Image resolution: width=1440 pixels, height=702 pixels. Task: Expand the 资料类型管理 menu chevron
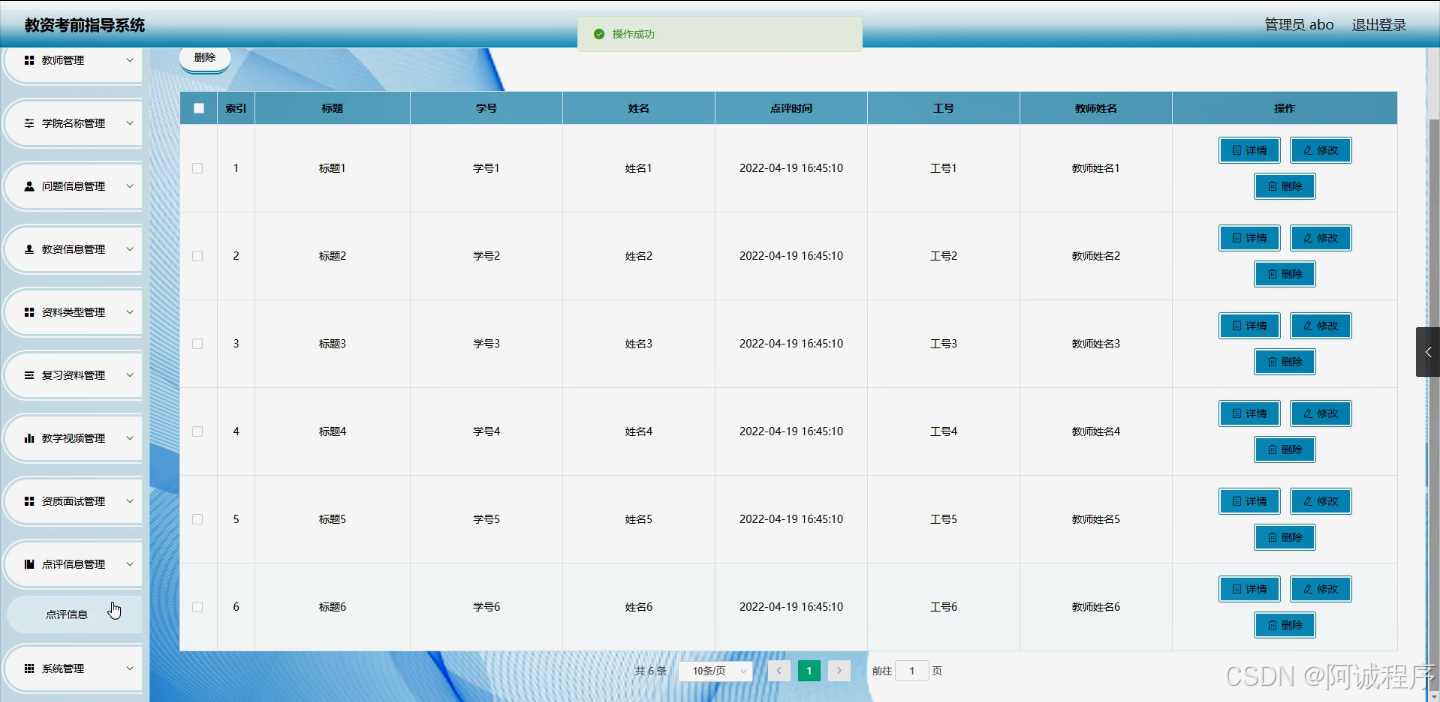click(x=130, y=312)
